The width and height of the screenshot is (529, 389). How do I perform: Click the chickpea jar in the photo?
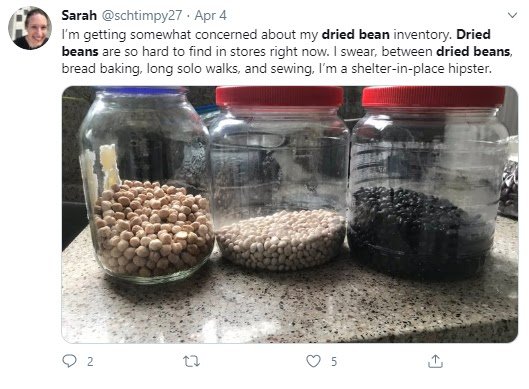[x=145, y=186]
